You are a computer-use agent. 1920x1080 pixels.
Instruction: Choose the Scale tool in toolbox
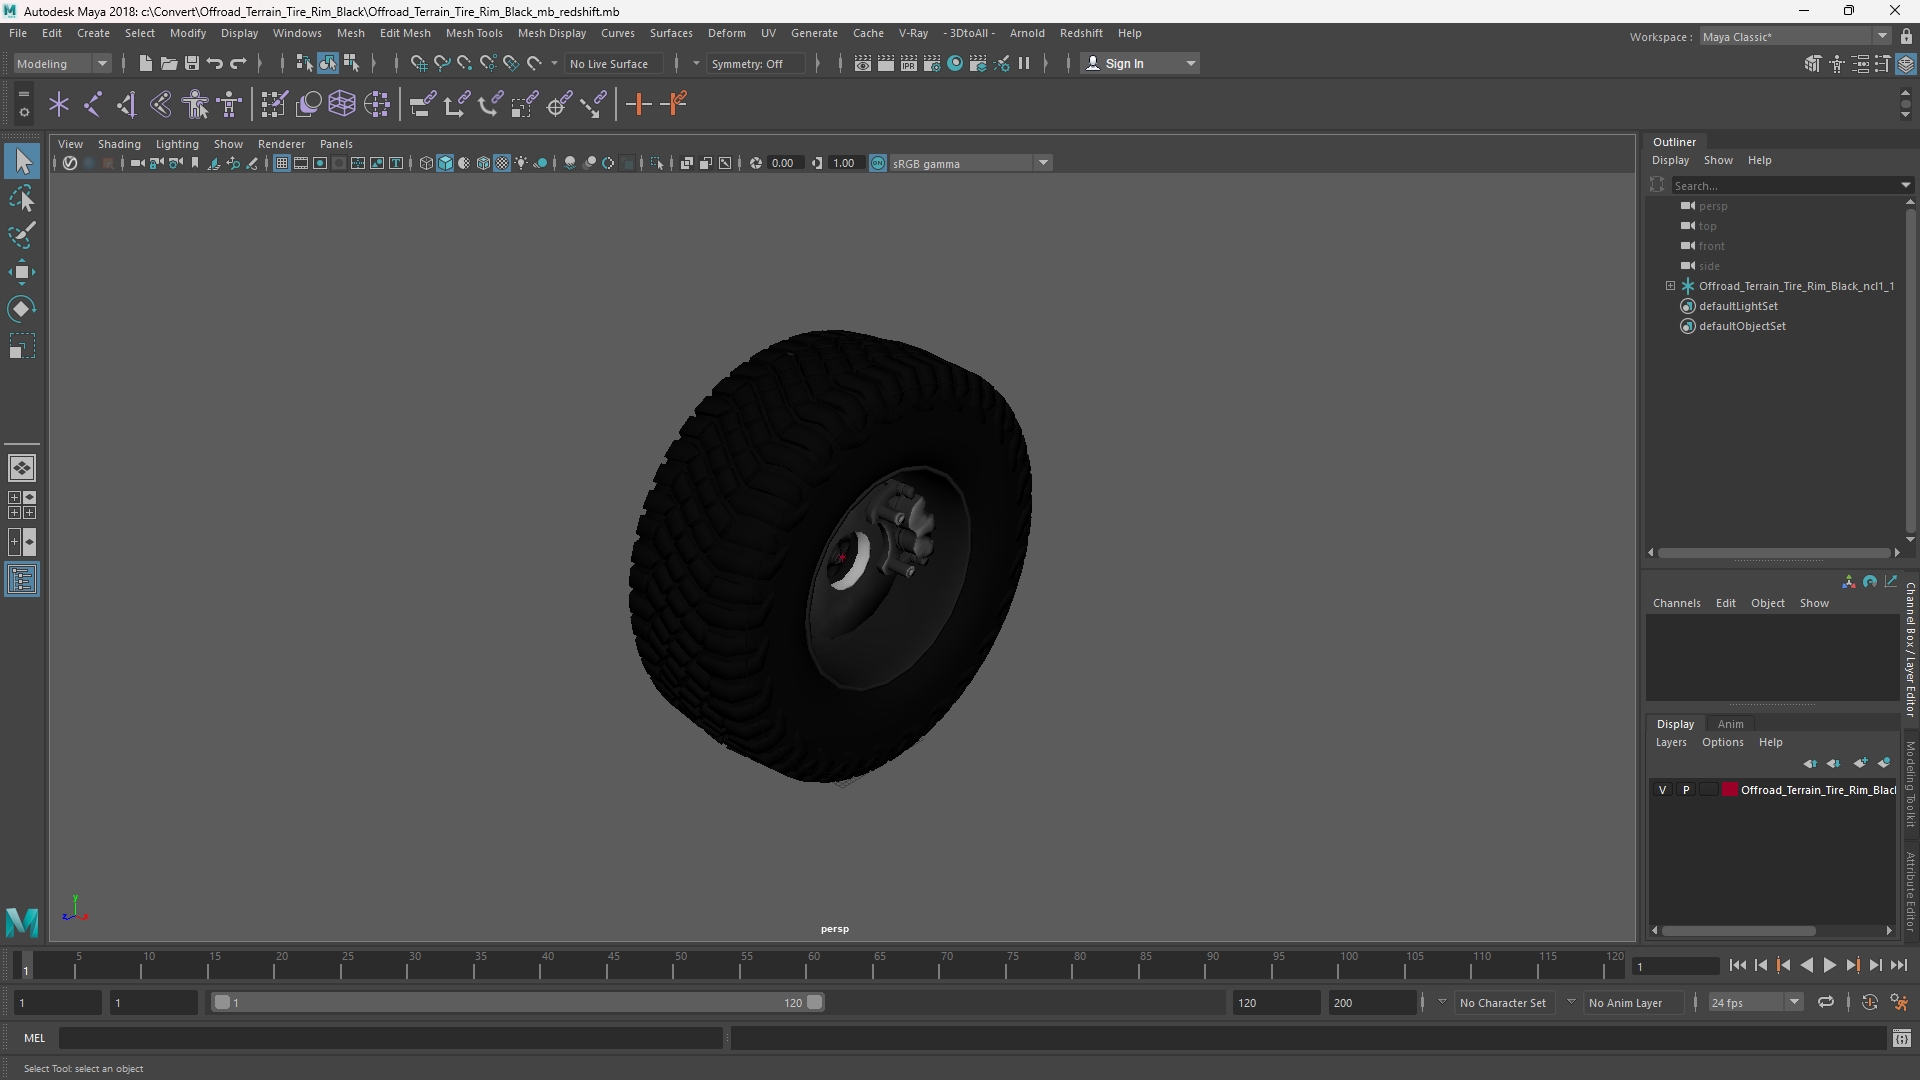pyautogui.click(x=22, y=346)
